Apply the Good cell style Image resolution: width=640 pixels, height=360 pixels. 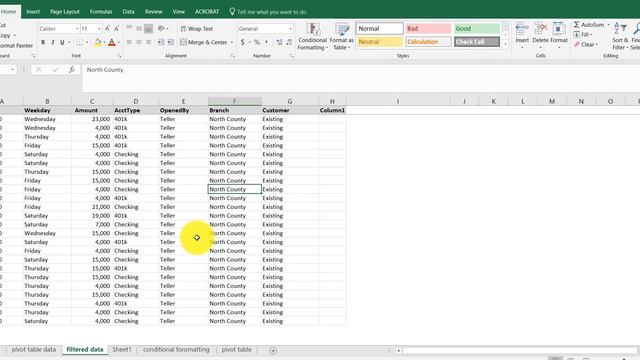click(x=477, y=29)
